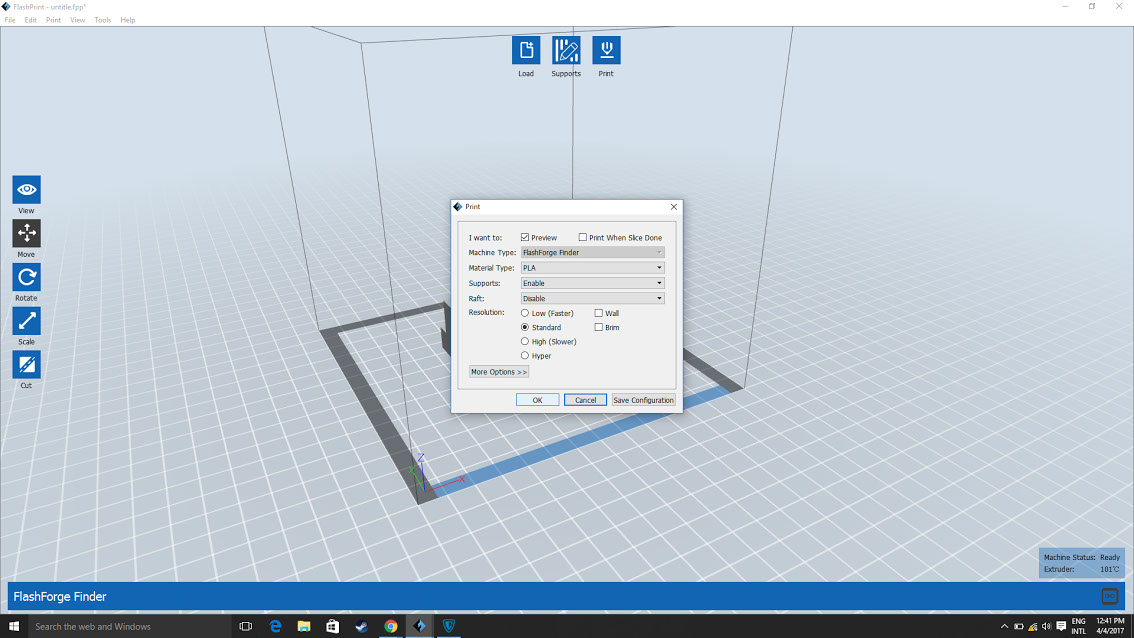Click the ENG INTL language indicator
The width and height of the screenshot is (1134, 638).
click(x=1078, y=626)
